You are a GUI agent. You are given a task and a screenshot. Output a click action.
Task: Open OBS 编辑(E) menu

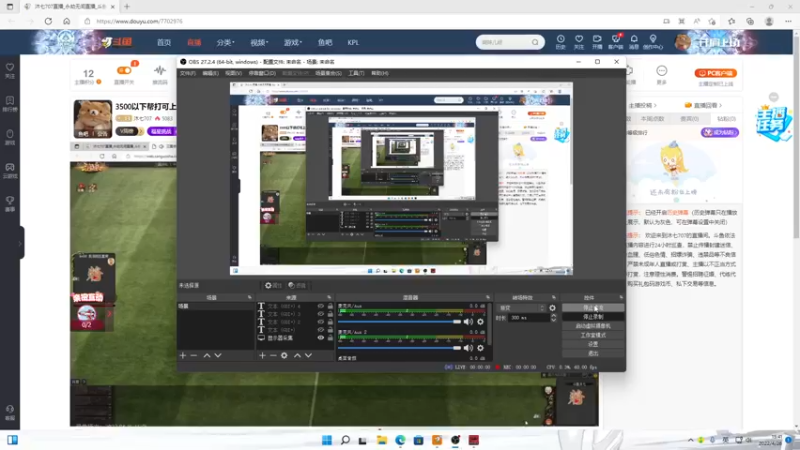210,73
